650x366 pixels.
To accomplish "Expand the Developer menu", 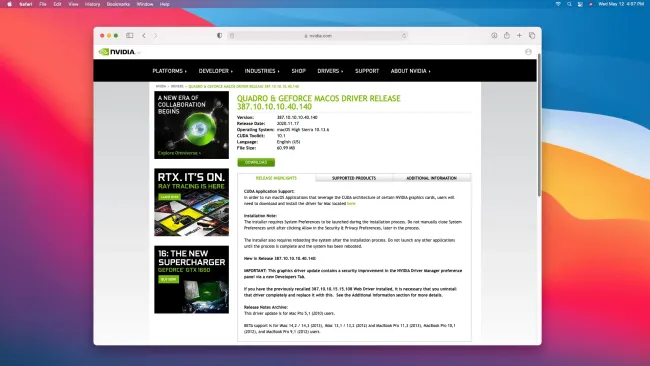I will 216,71.
